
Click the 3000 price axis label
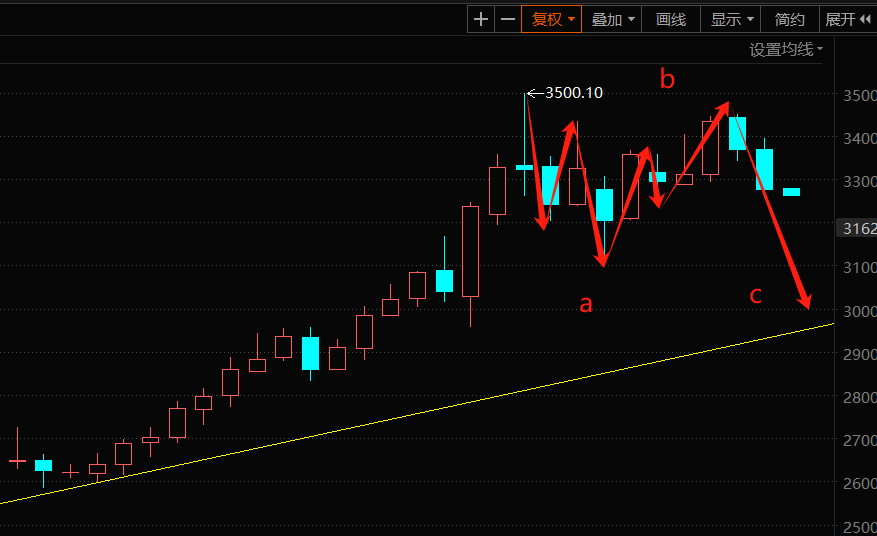click(860, 311)
